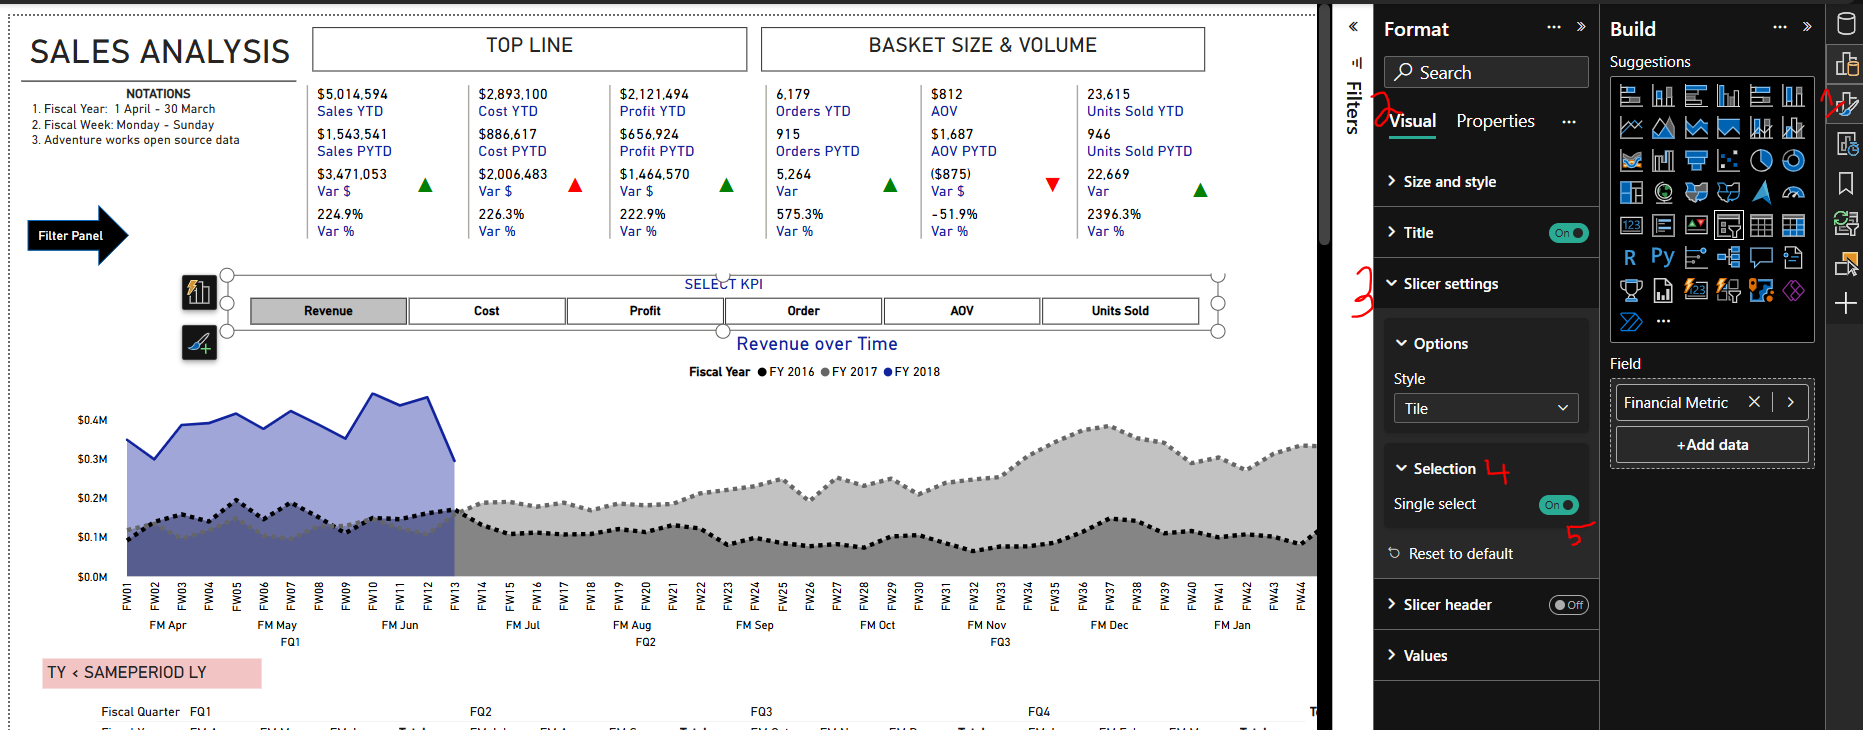
Task: Choose the donut chart visual icon
Action: 1794,160
